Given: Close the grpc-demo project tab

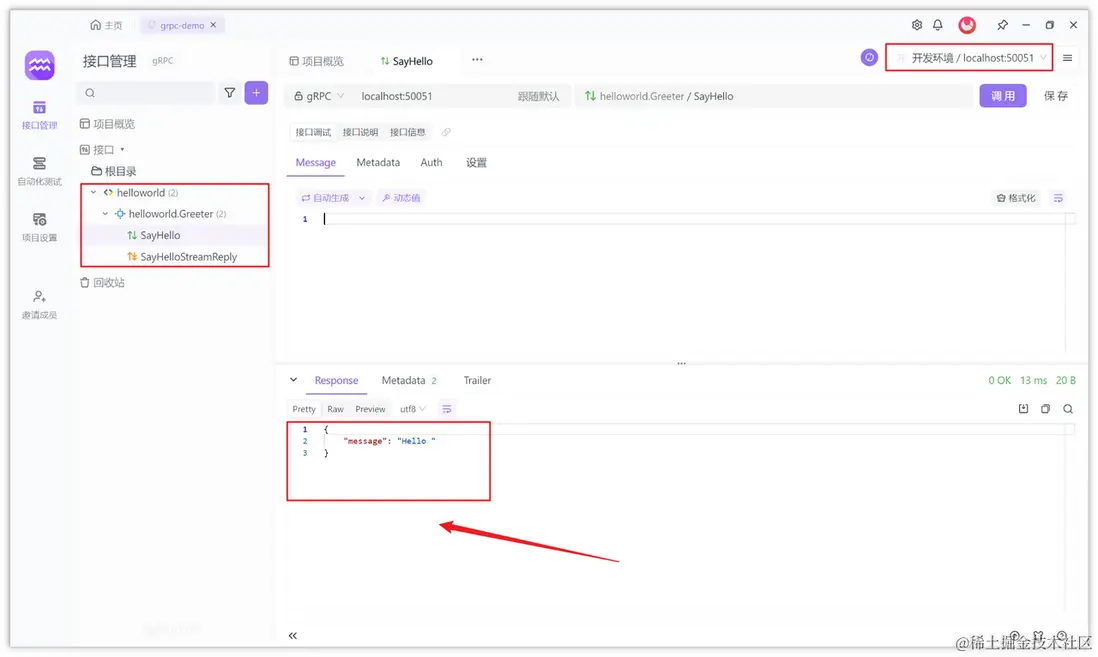Looking at the screenshot, I should coord(214,25).
